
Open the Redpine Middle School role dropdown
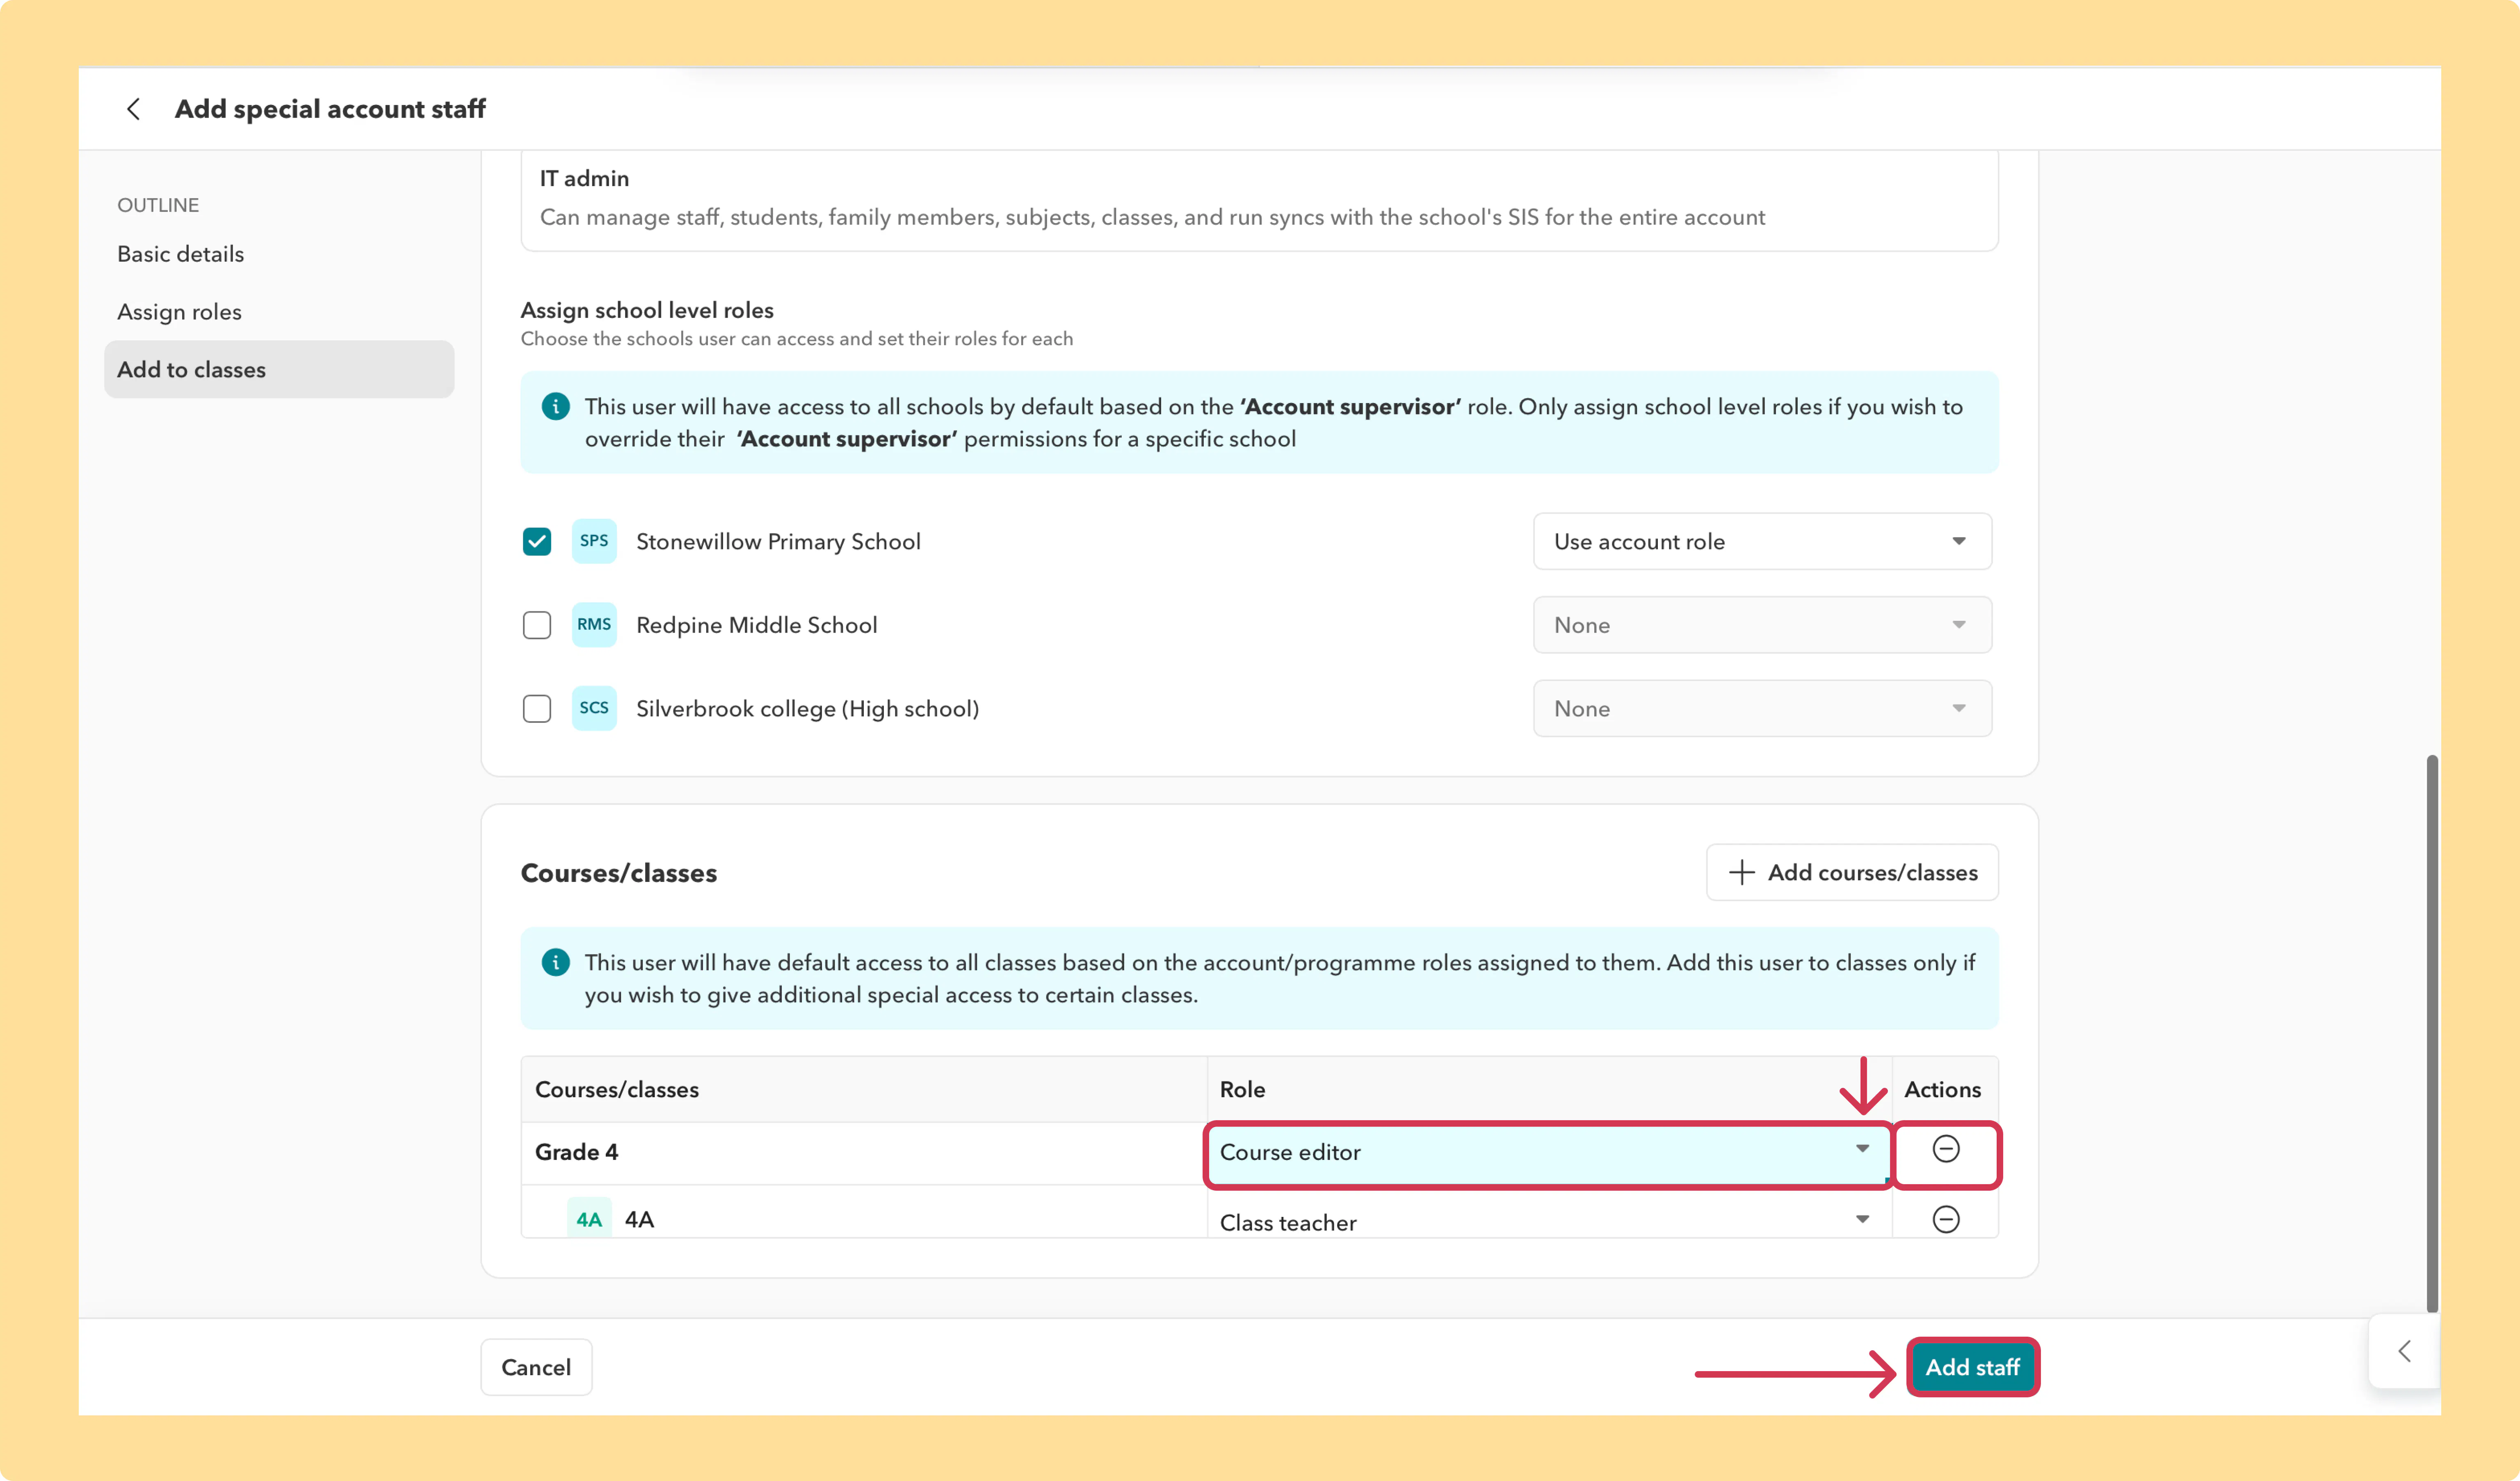1762,625
